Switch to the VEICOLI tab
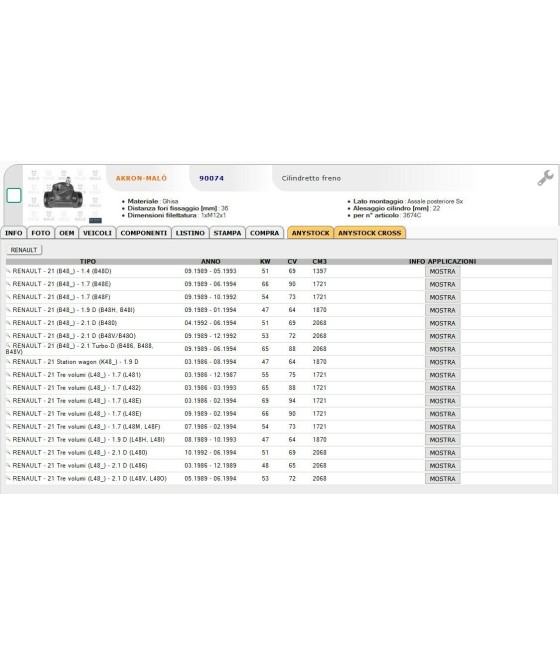The width and height of the screenshot is (560, 655). [x=97, y=233]
